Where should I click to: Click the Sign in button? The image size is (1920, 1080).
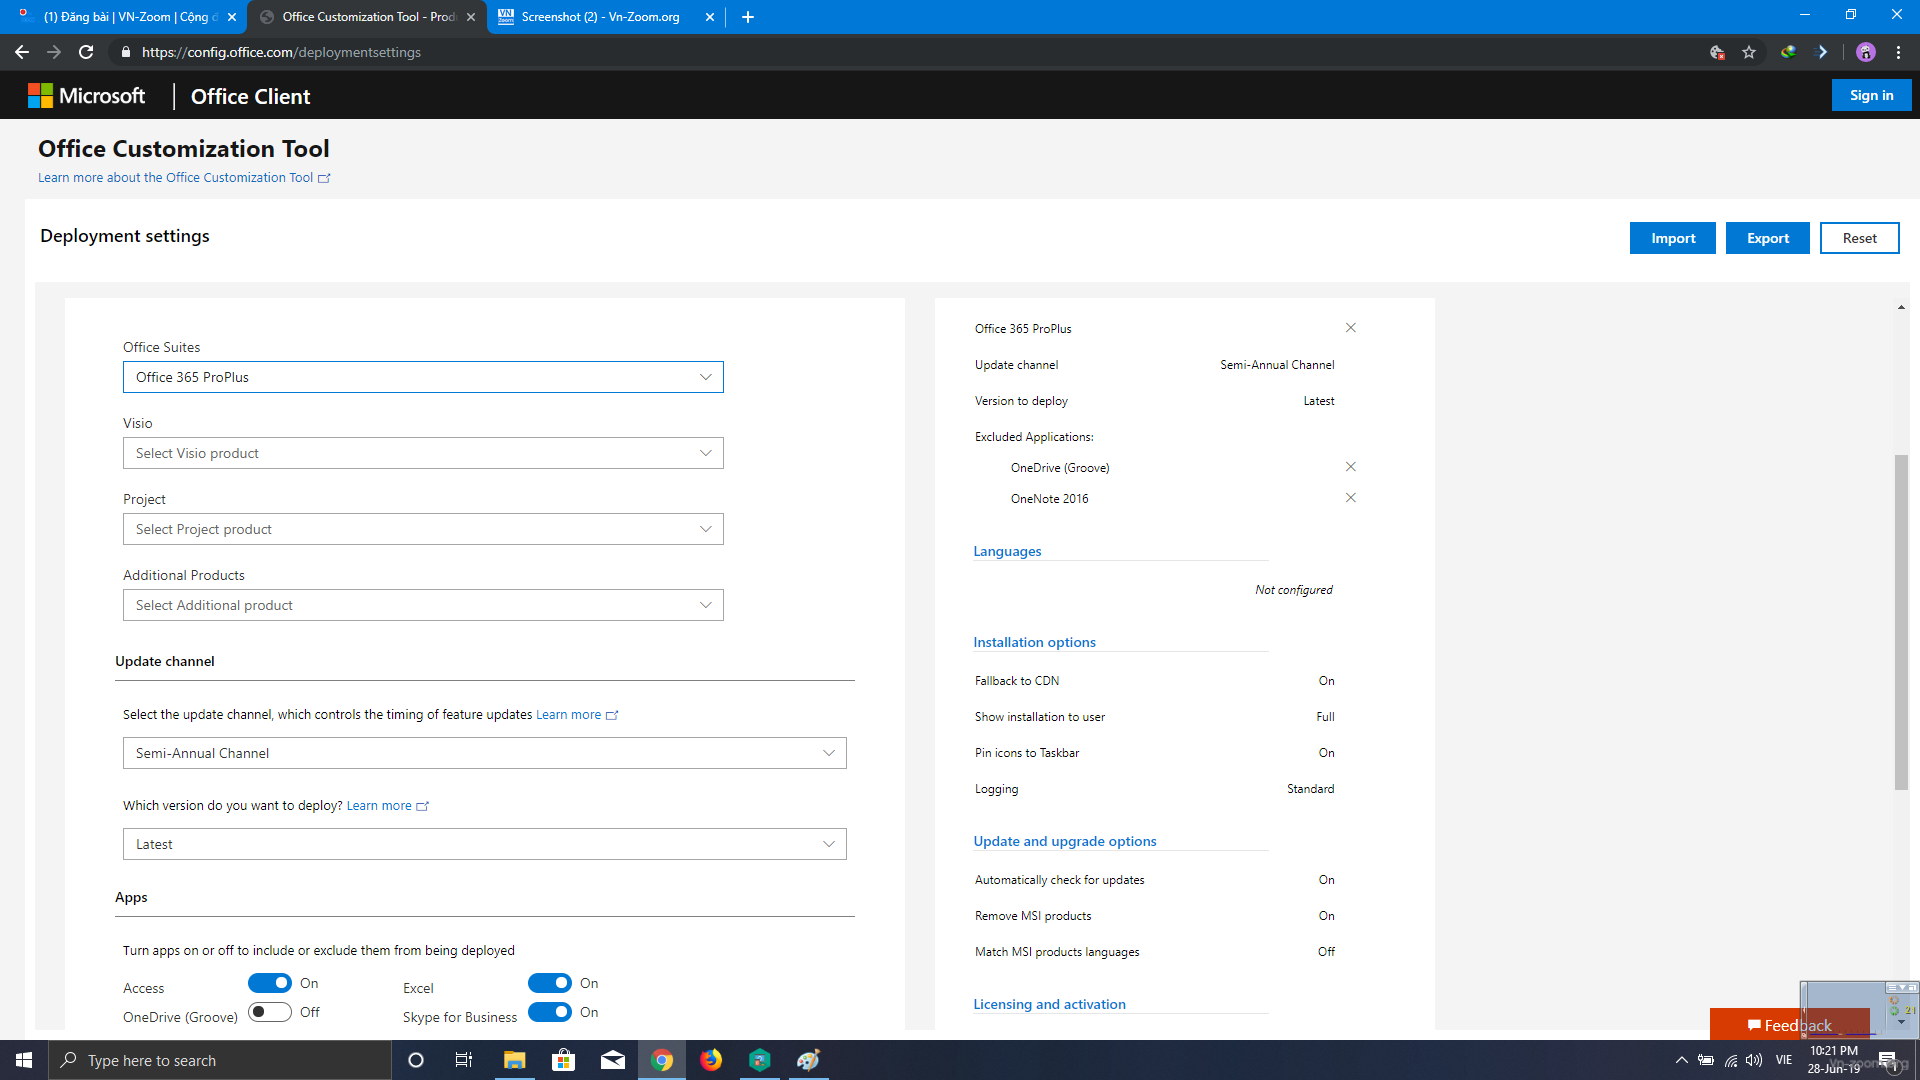[1872, 95]
